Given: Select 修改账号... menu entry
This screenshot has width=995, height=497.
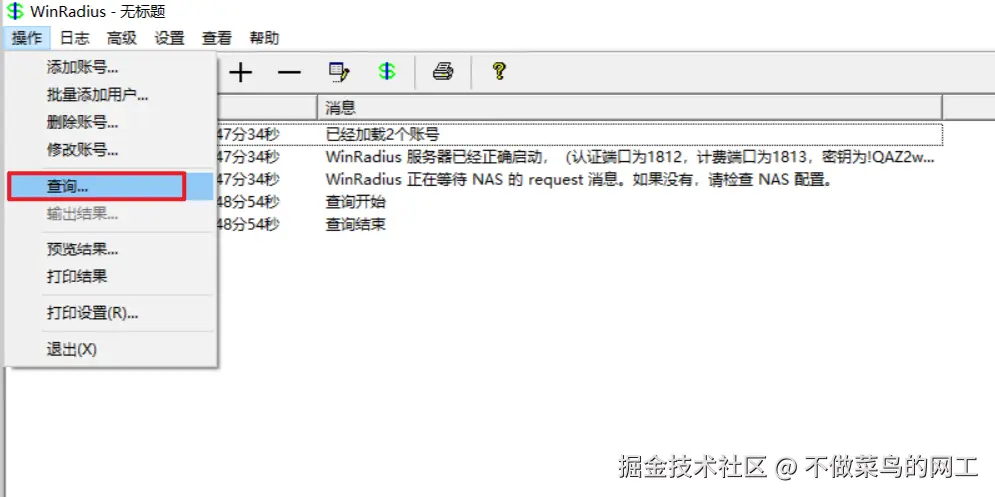Looking at the screenshot, I should [x=111, y=150].
